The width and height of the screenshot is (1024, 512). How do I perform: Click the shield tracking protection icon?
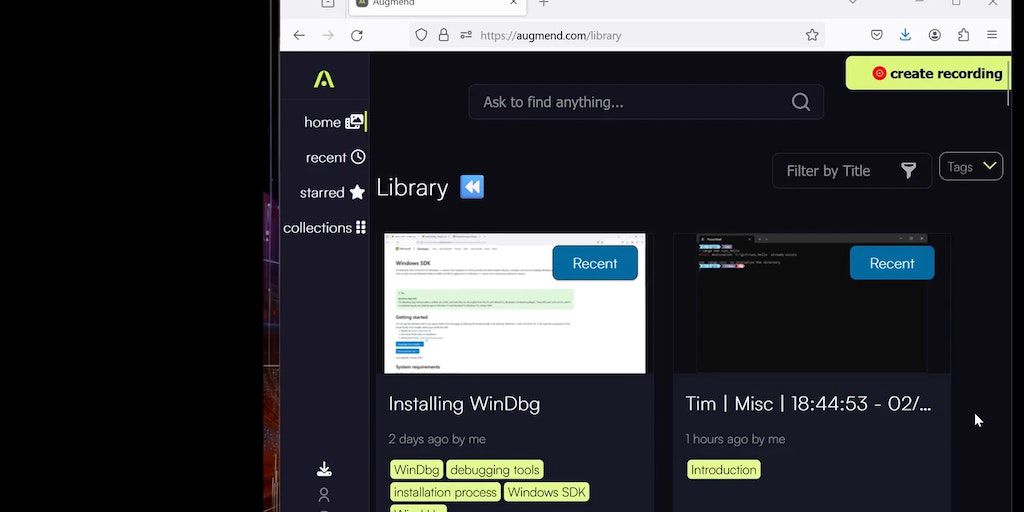coord(421,35)
